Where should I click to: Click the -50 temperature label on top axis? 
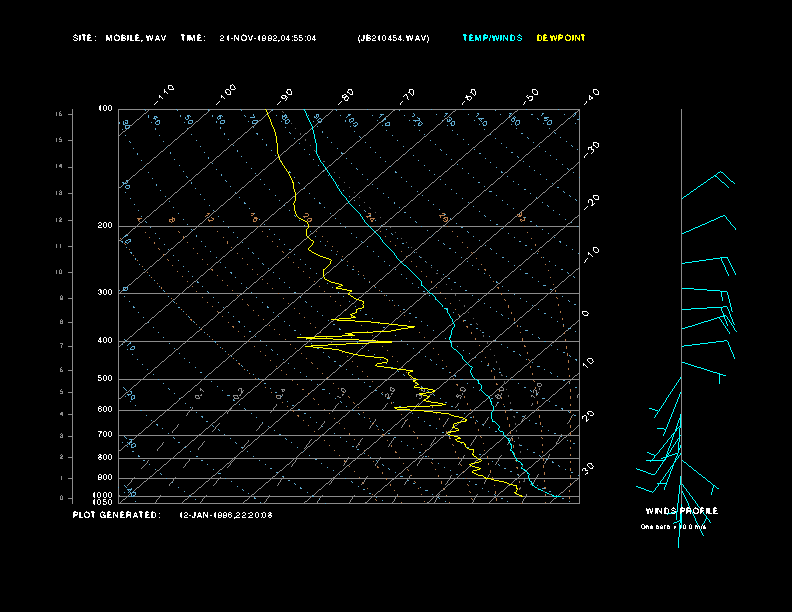tap(531, 96)
